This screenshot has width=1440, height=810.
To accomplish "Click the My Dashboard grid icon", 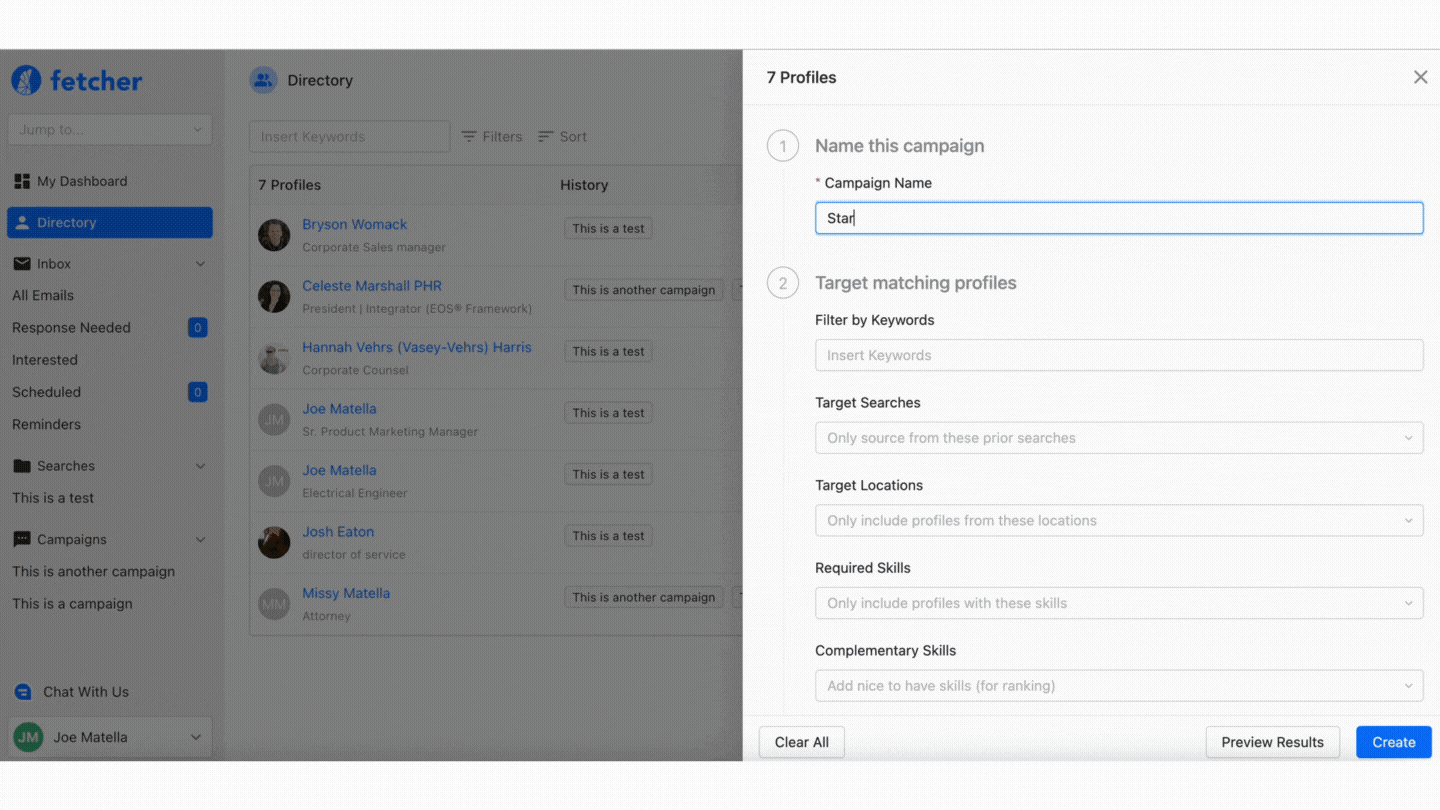I will (x=22, y=181).
